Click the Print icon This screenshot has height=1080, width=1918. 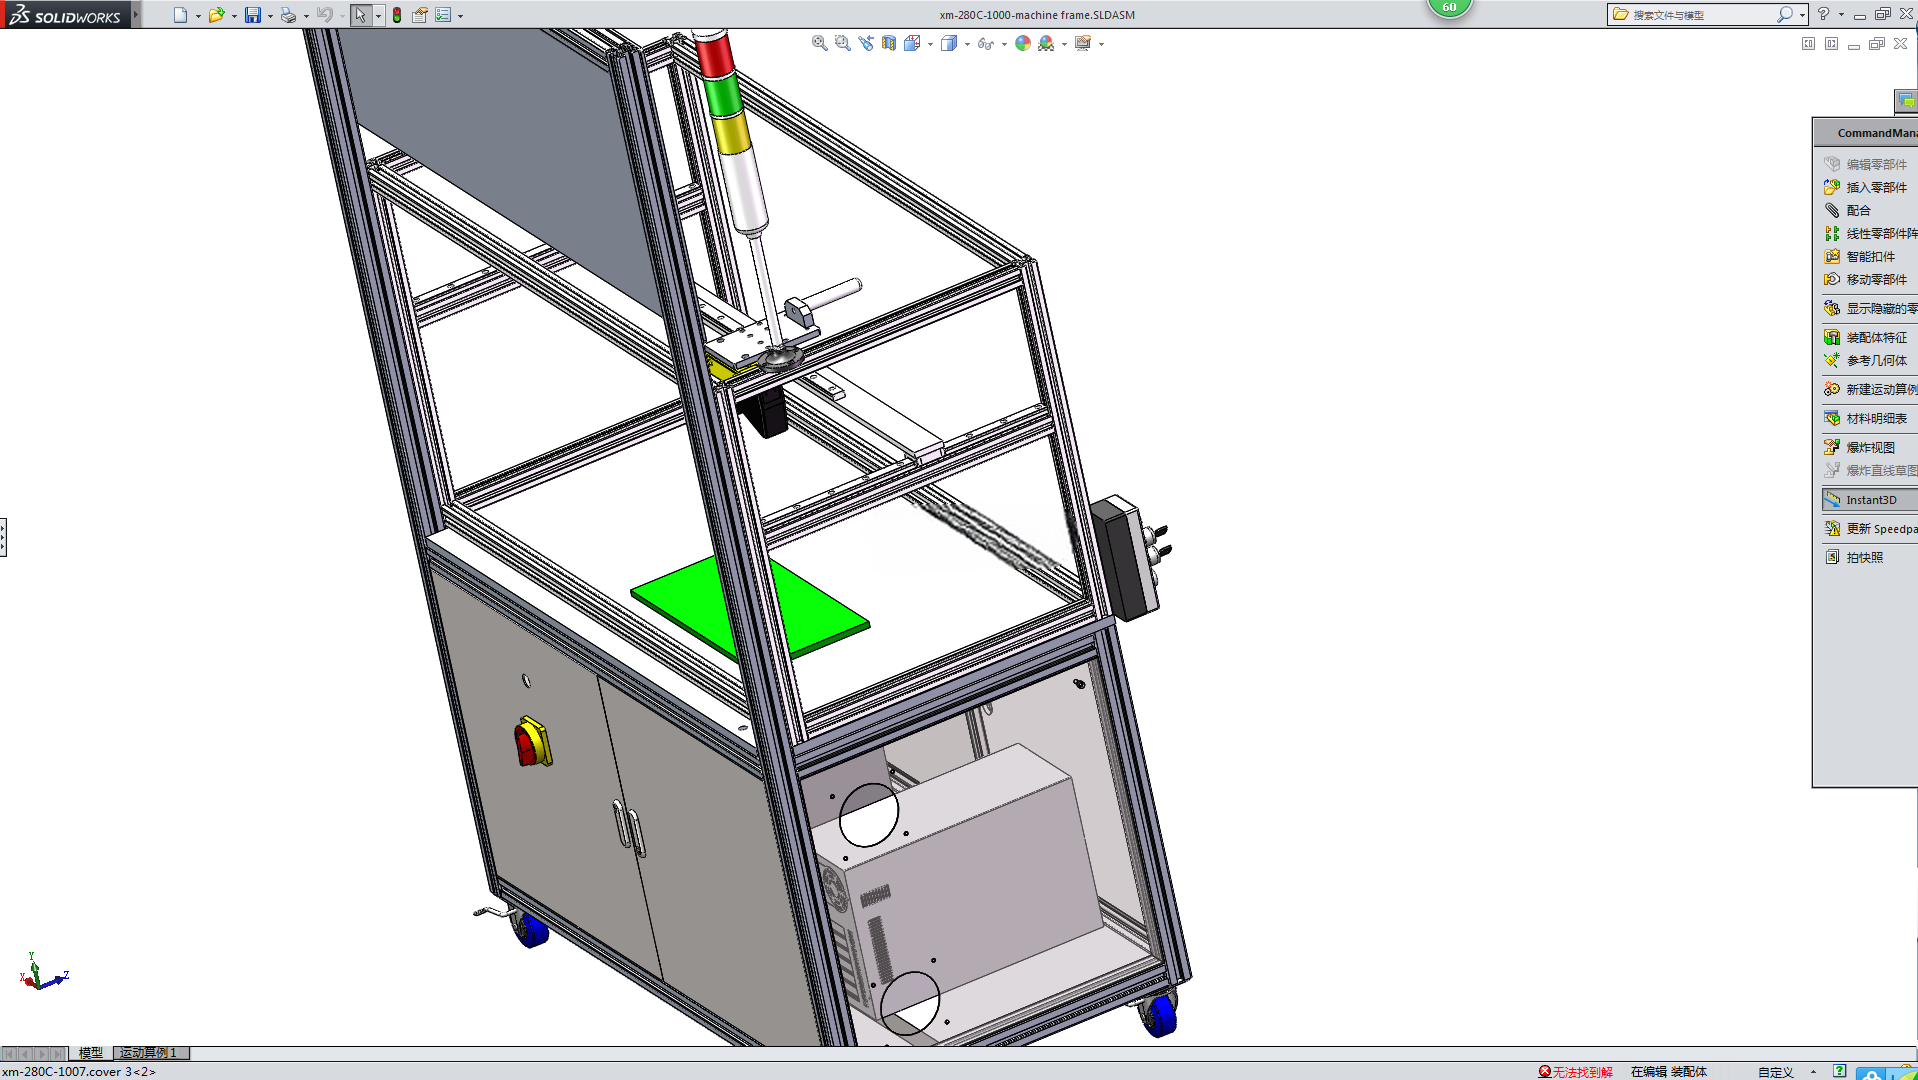[288, 15]
